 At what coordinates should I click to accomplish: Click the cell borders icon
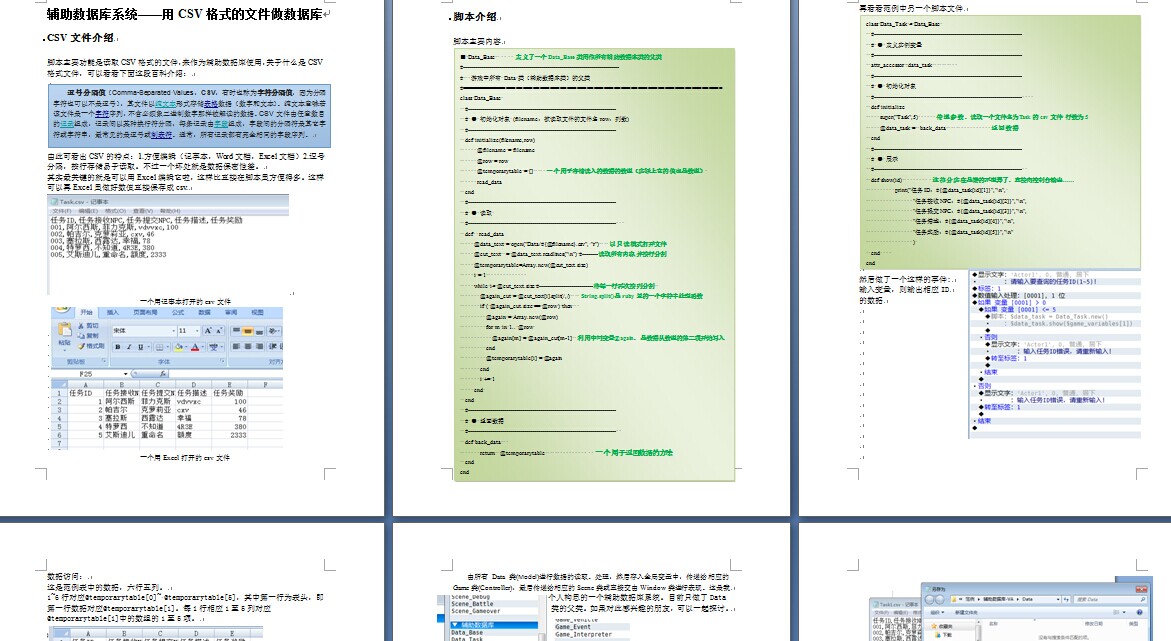(159, 347)
